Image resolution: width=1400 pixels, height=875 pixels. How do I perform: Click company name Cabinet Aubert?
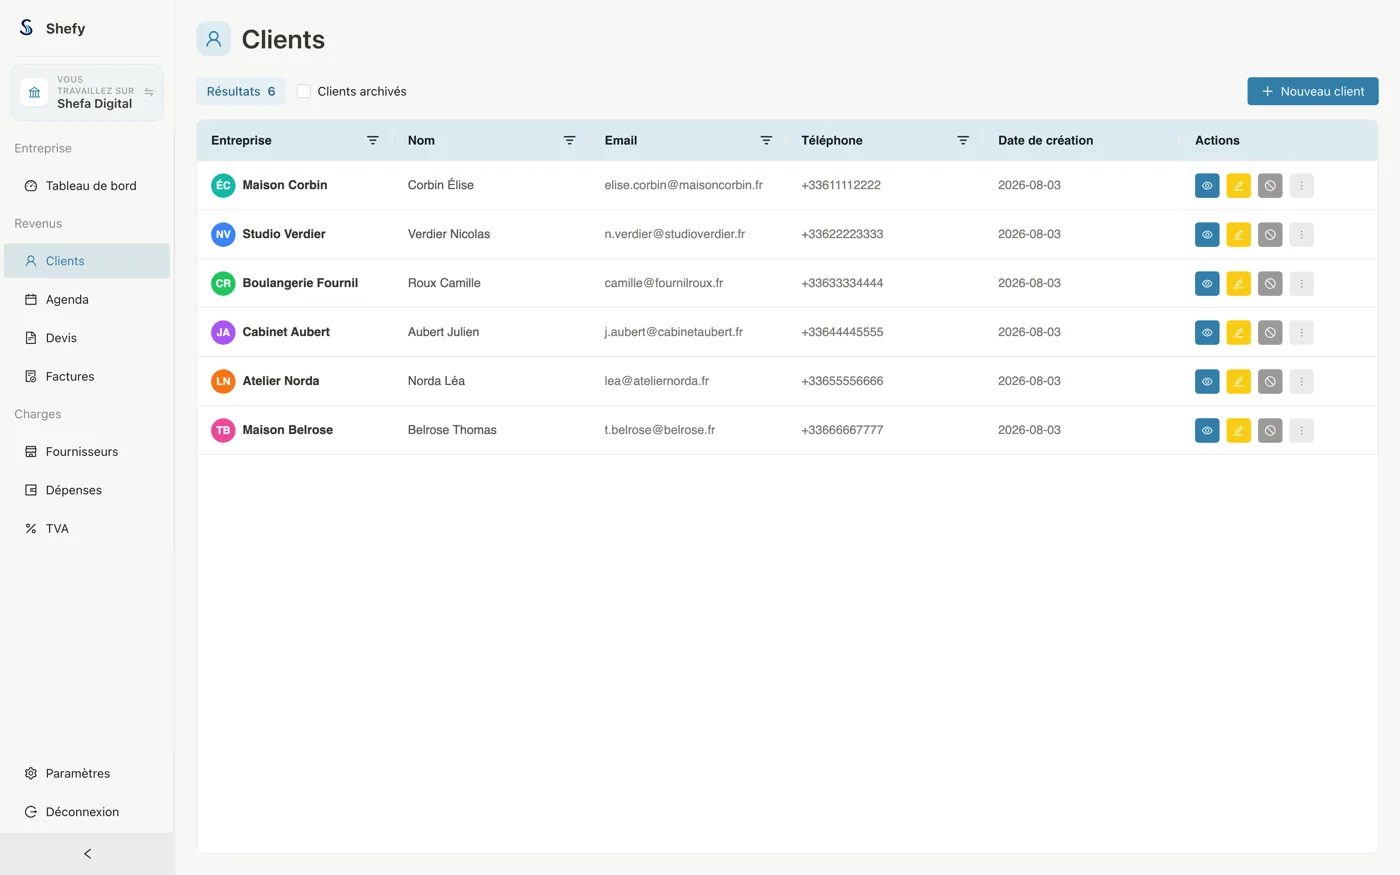coord(286,332)
